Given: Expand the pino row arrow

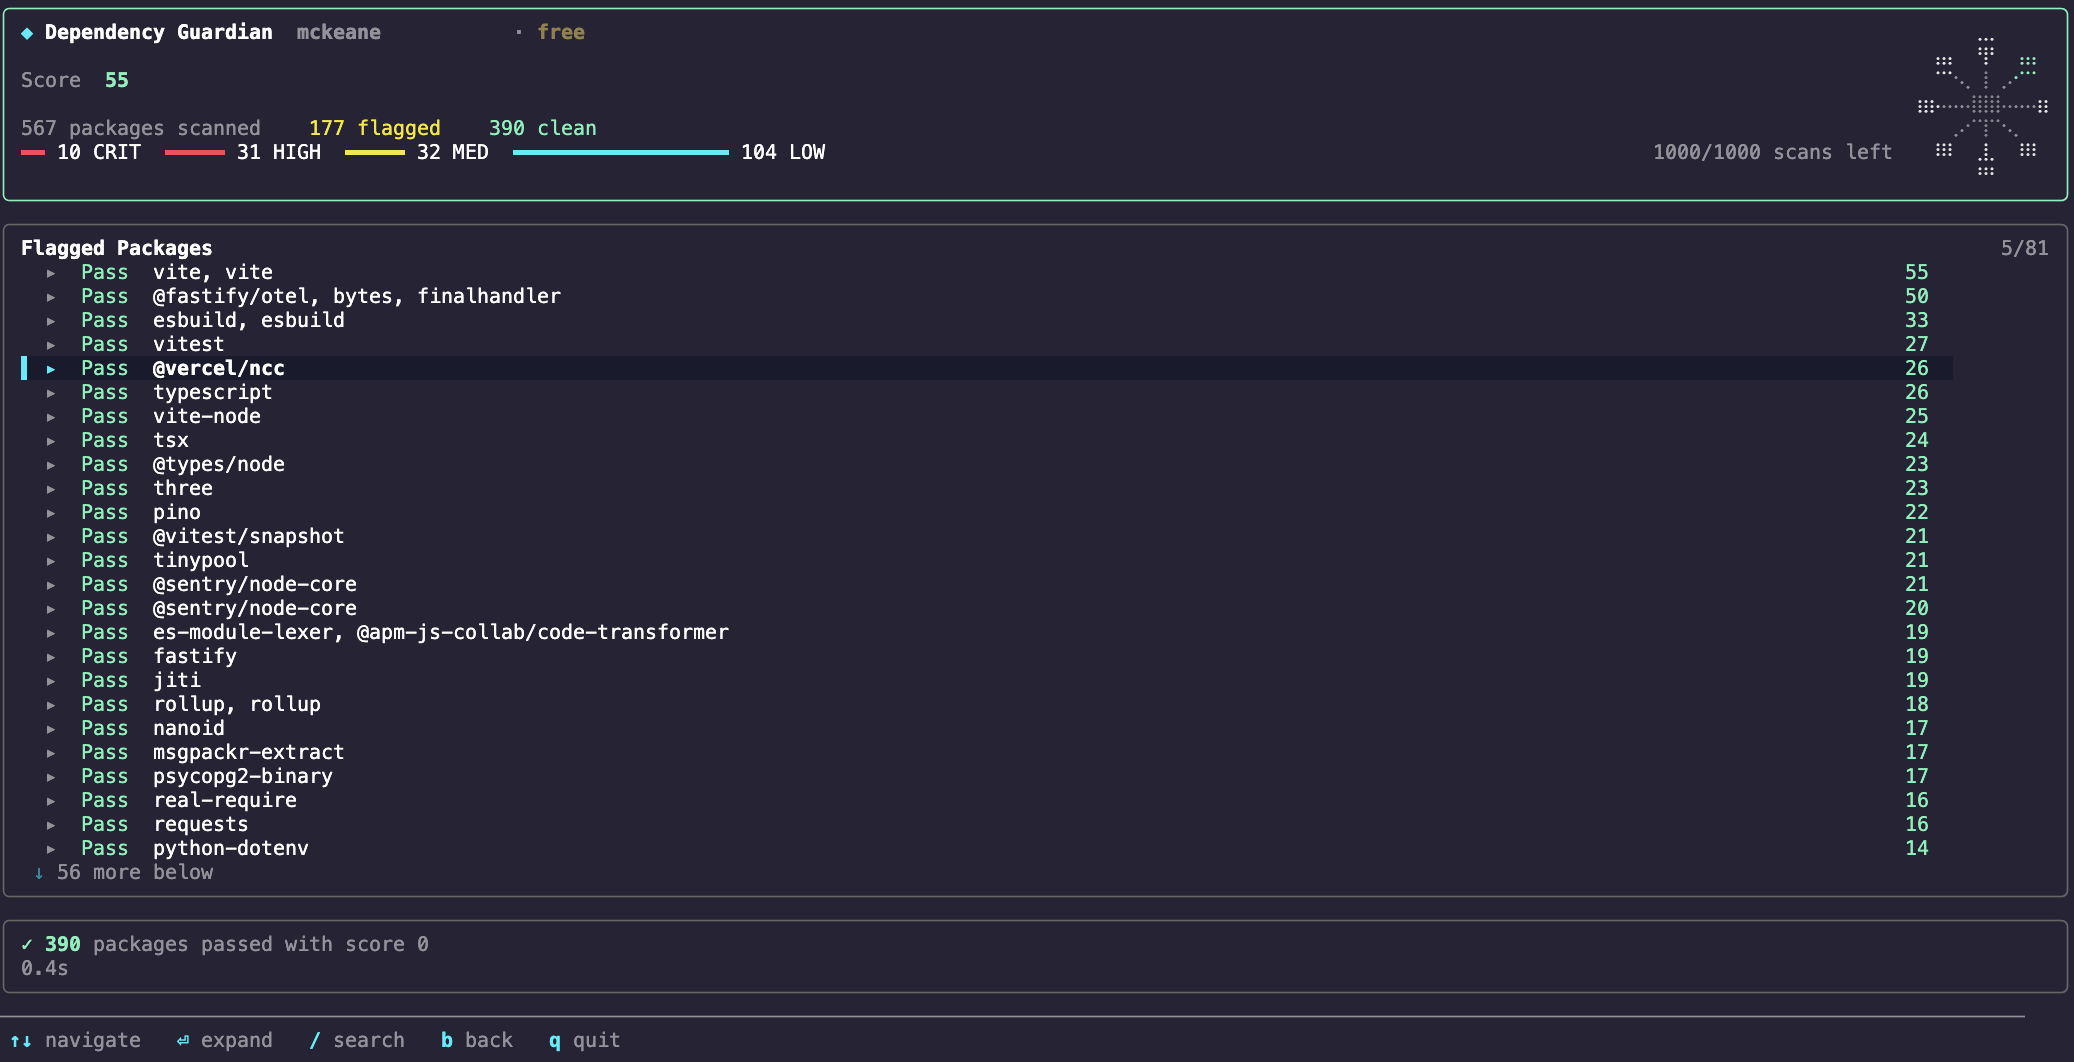Looking at the screenshot, I should point(51,512).
